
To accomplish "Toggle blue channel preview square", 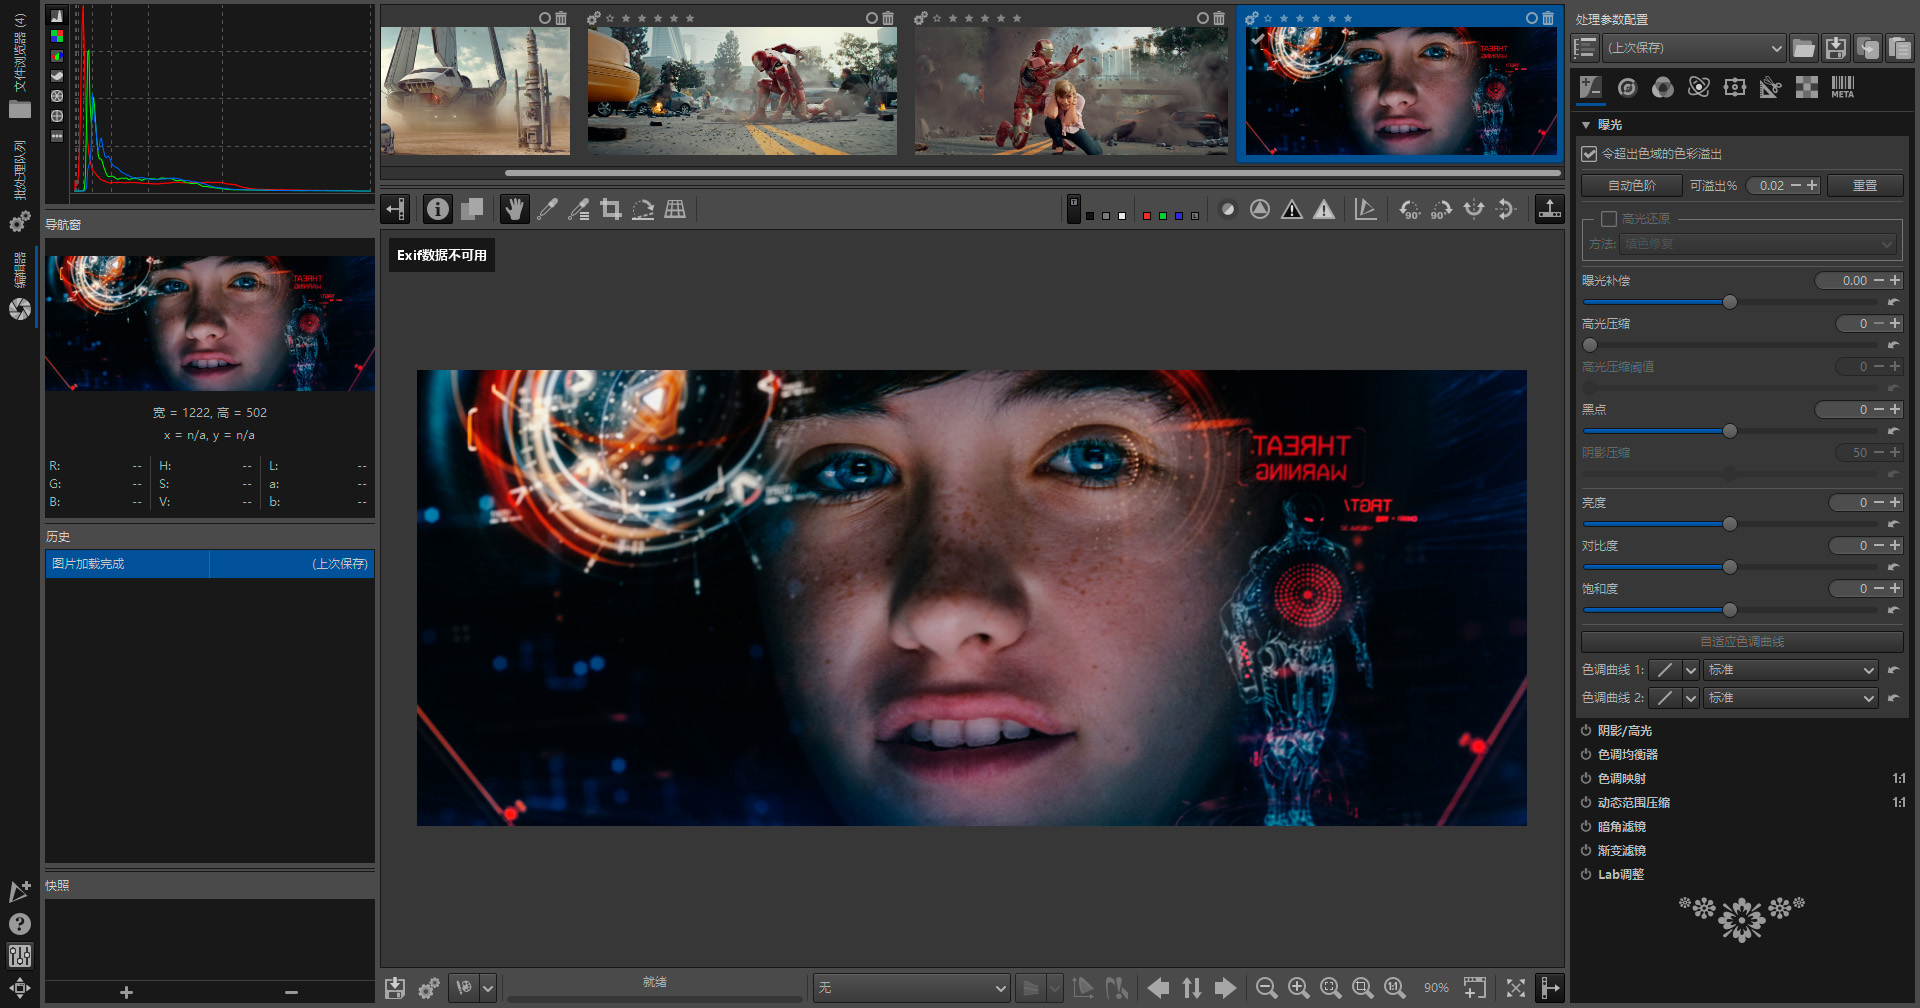I will point(1178,215).
